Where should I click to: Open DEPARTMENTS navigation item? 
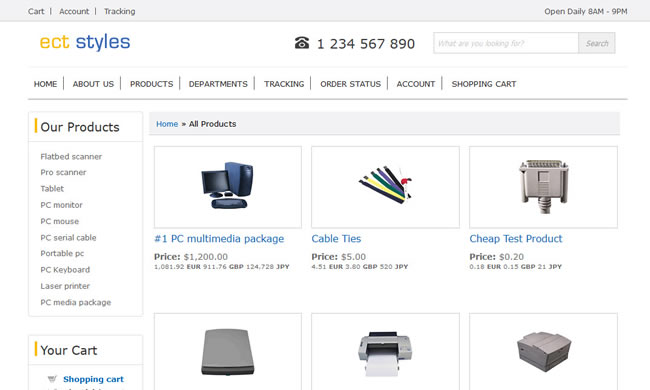pos(218,84)
